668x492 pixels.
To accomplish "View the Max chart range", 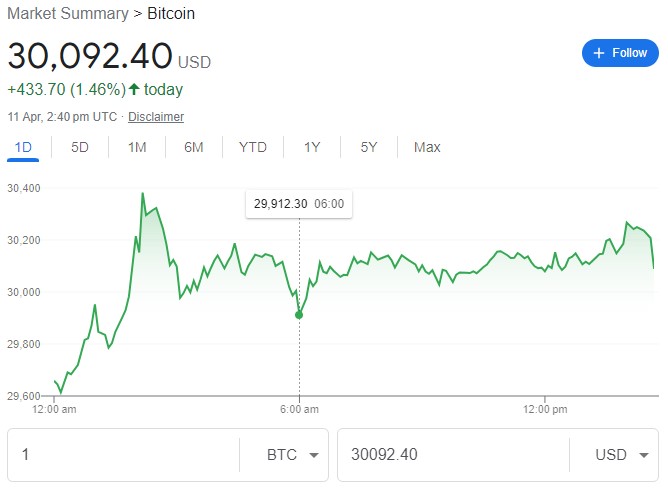I will click(427, 147).
